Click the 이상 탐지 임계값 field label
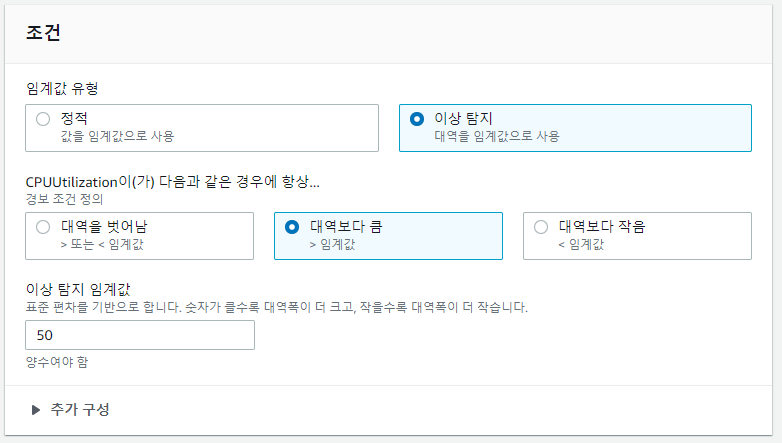 click(x=78, y=289)
